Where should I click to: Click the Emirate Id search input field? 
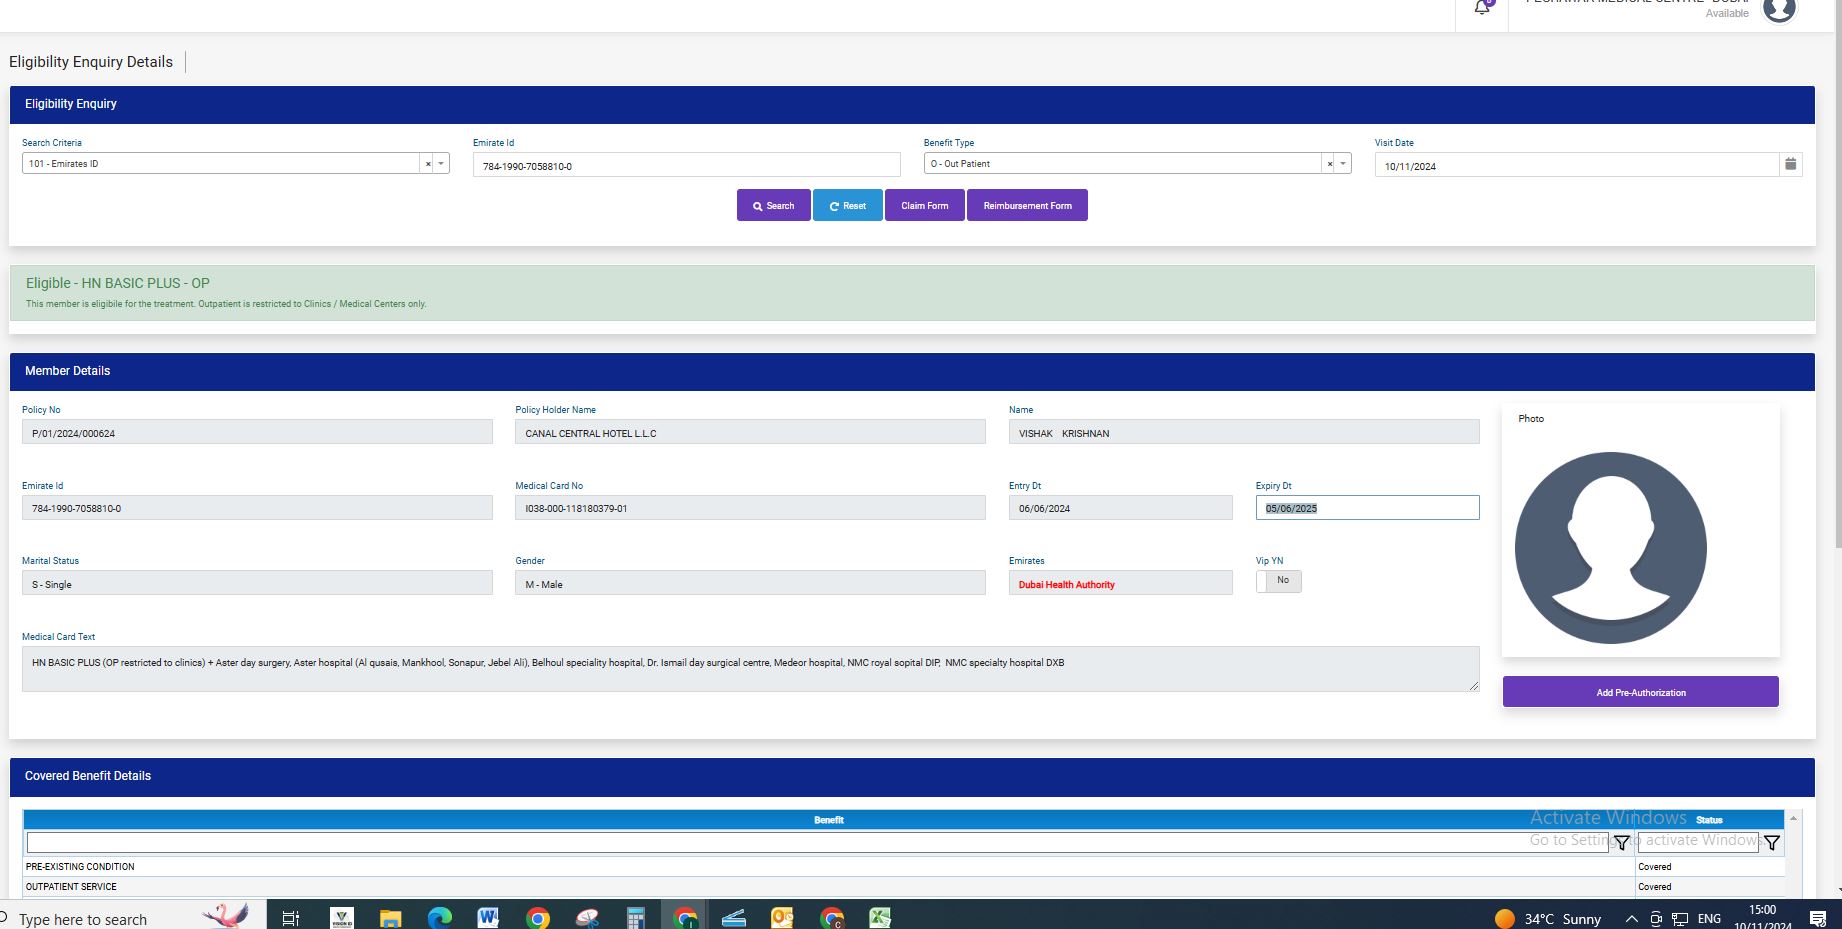686,166
